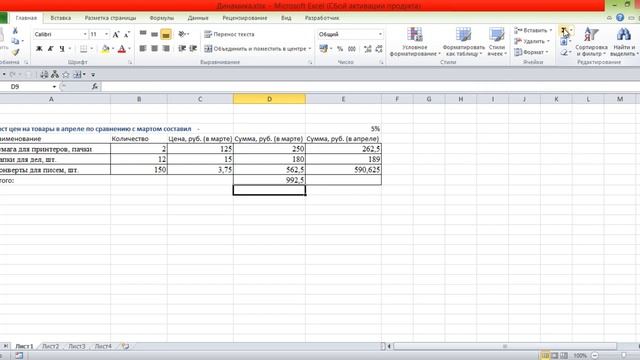
Task: Click the Clear eraser icon
Action: tap(564, 52)
